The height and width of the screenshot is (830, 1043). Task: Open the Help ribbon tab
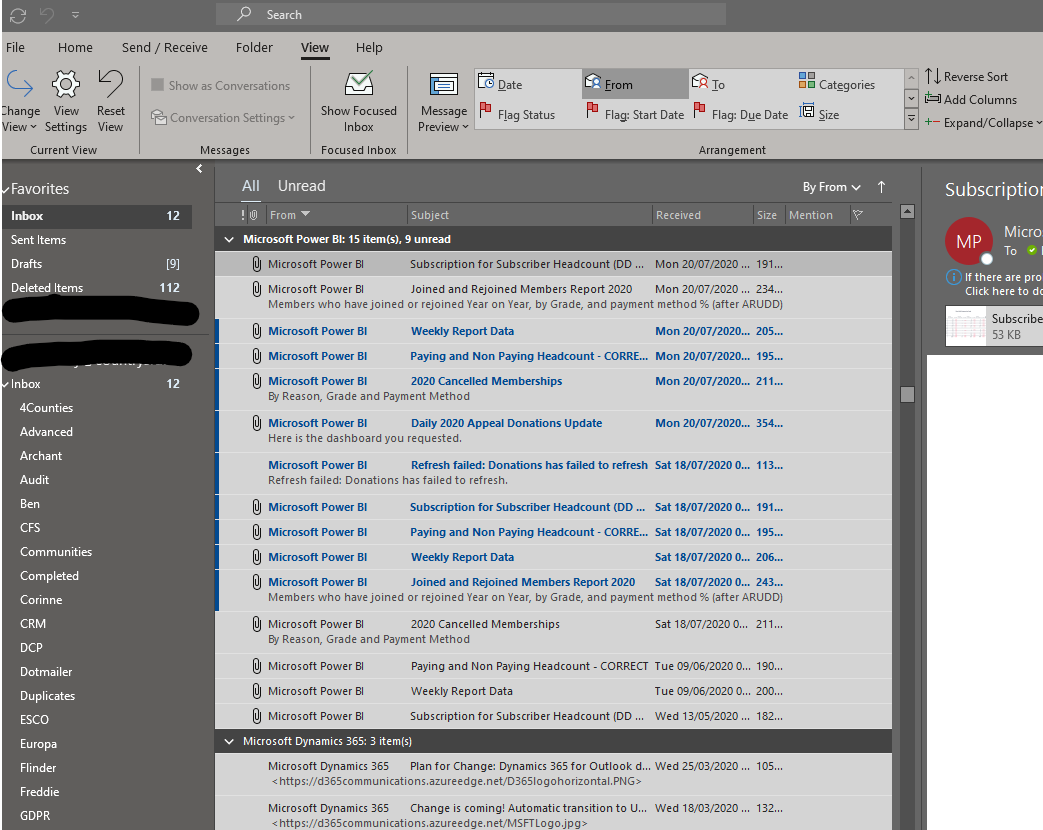(369, 47)
